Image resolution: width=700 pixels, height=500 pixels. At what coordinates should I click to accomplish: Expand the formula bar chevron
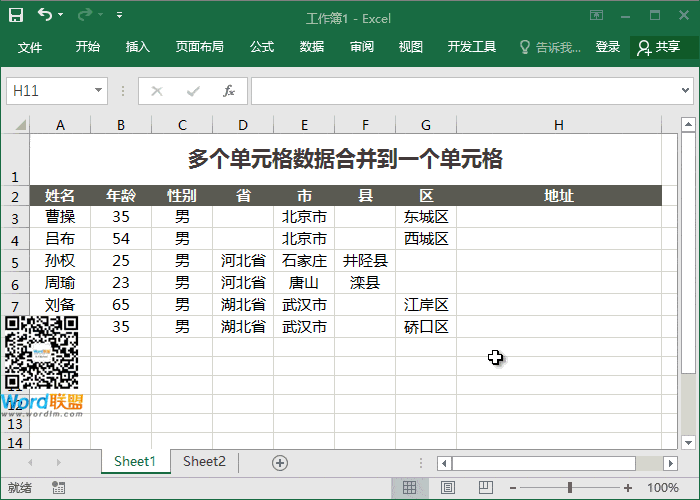[685, 91]
